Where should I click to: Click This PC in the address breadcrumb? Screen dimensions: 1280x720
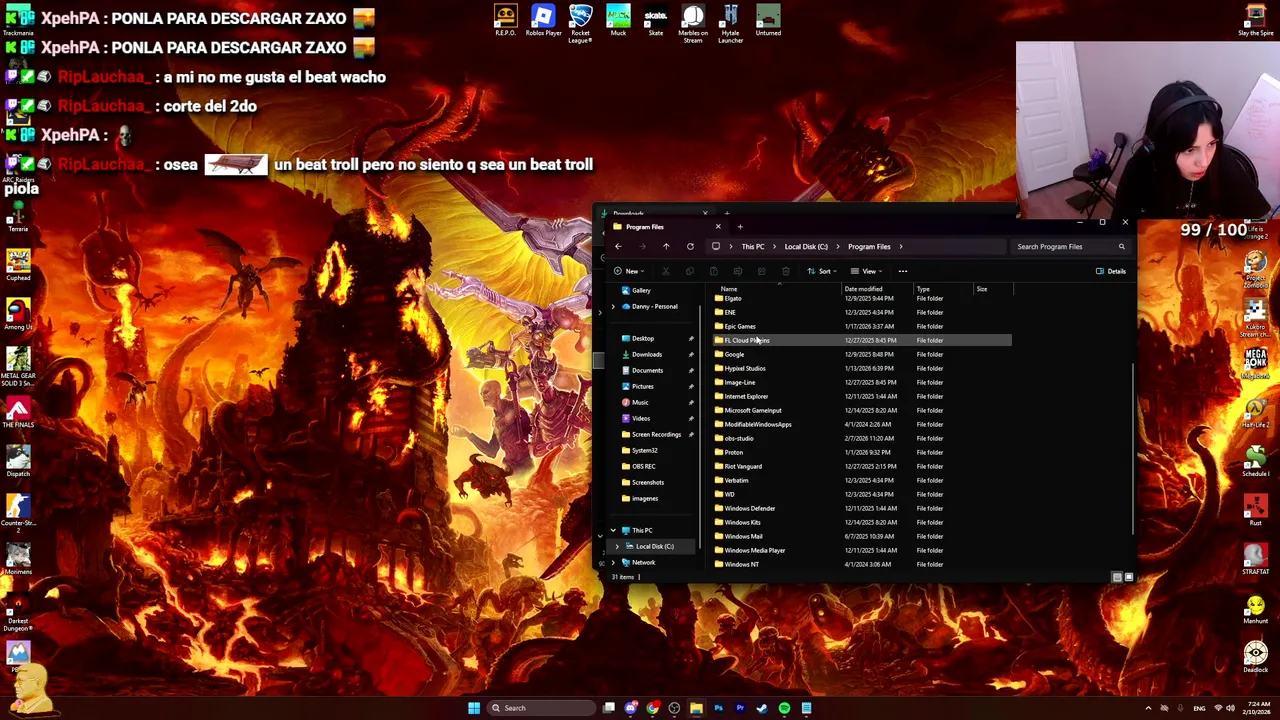pyautogui.click(x=753, y=247)
